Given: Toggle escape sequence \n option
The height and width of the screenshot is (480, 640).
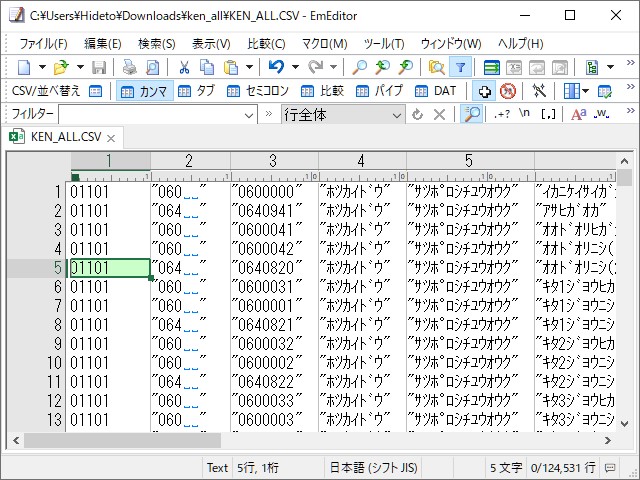Looking at the screenshot, I should (x=524, y=113).
